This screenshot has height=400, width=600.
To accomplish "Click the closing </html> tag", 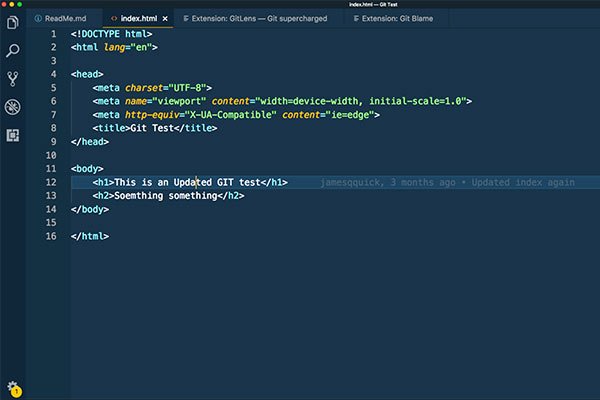I will click(90, 236).
